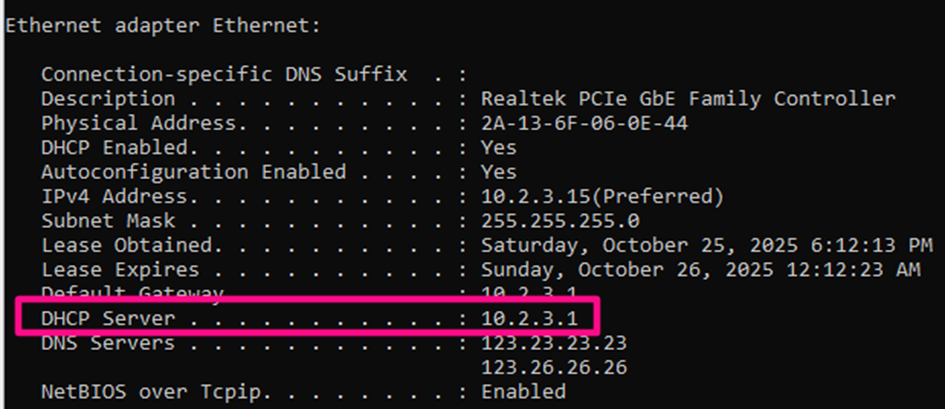The height and width of the screenshot is (409, 945).
Task: Click the Sunday, October 26 expiry timestamp
Action: (x=700, y=270)
